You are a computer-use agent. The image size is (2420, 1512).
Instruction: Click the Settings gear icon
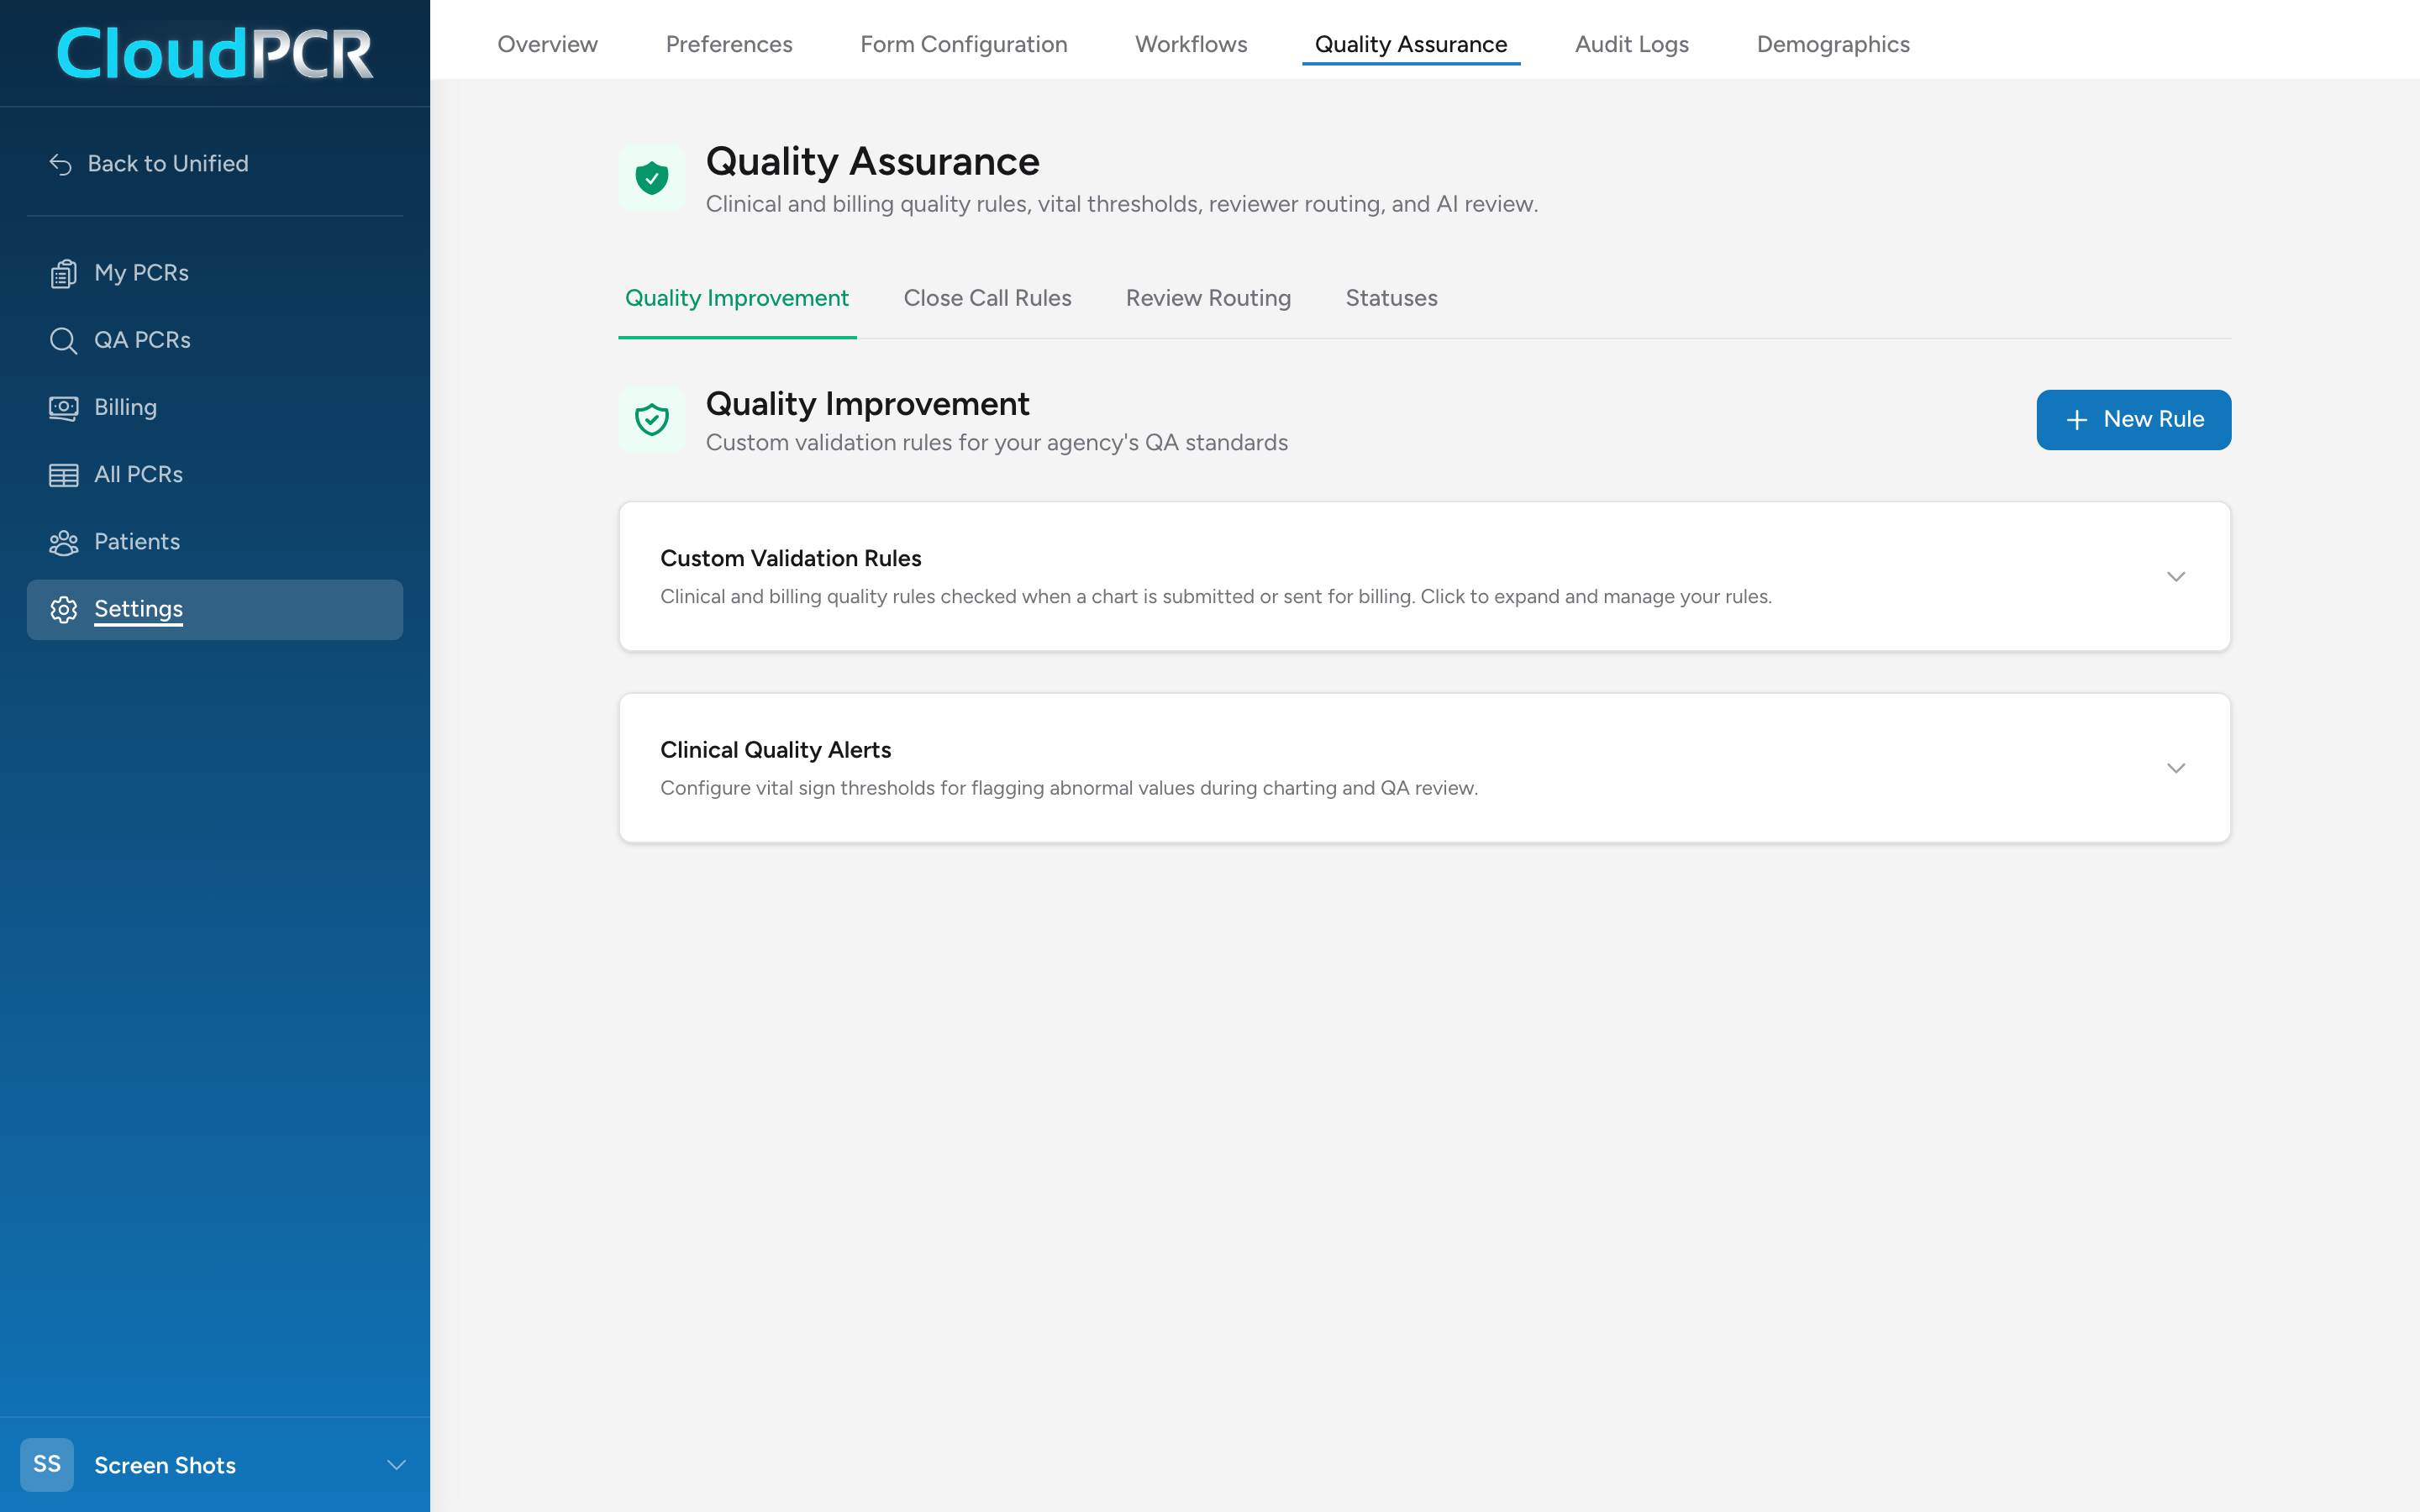63,609
